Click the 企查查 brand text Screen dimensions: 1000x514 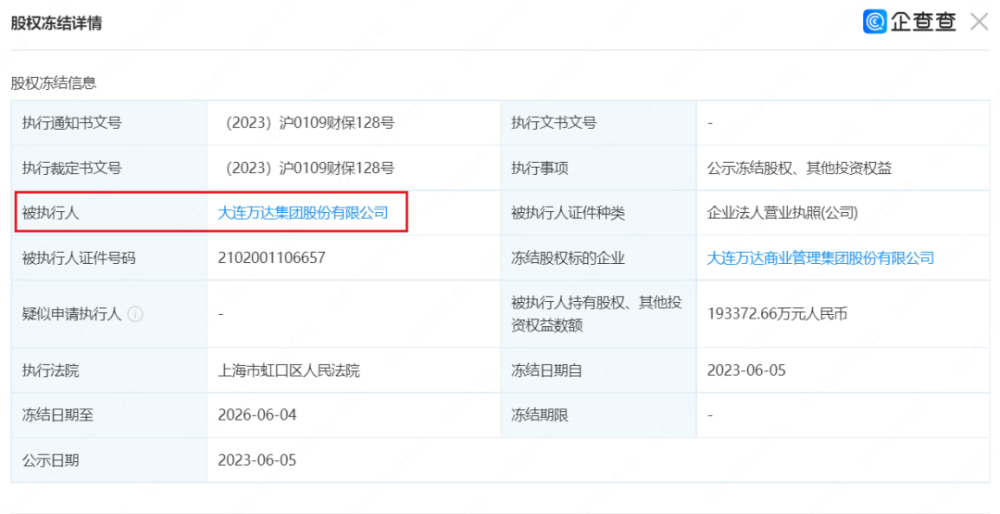(x=923, y=22)
